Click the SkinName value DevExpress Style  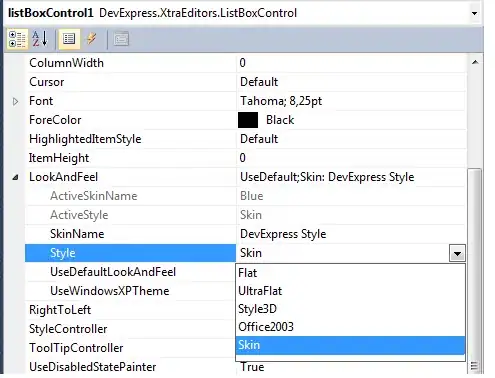tap(283, 234)
